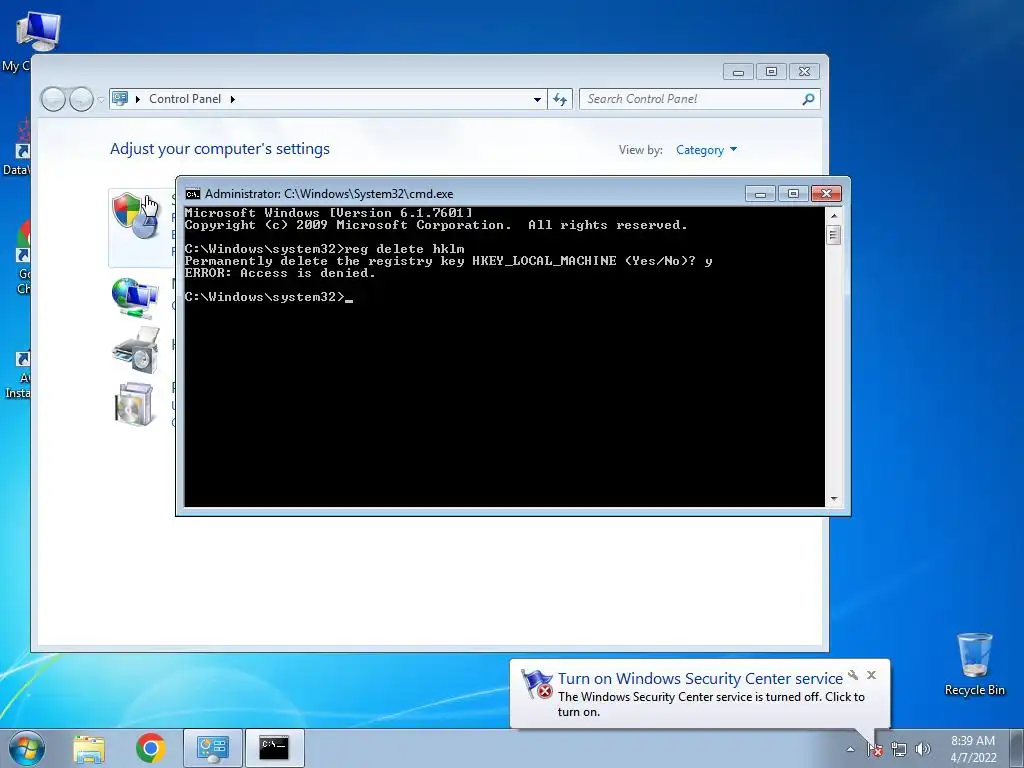Click volume speaker tray icon
This screenshot has width=1024, height=768.
923,749
